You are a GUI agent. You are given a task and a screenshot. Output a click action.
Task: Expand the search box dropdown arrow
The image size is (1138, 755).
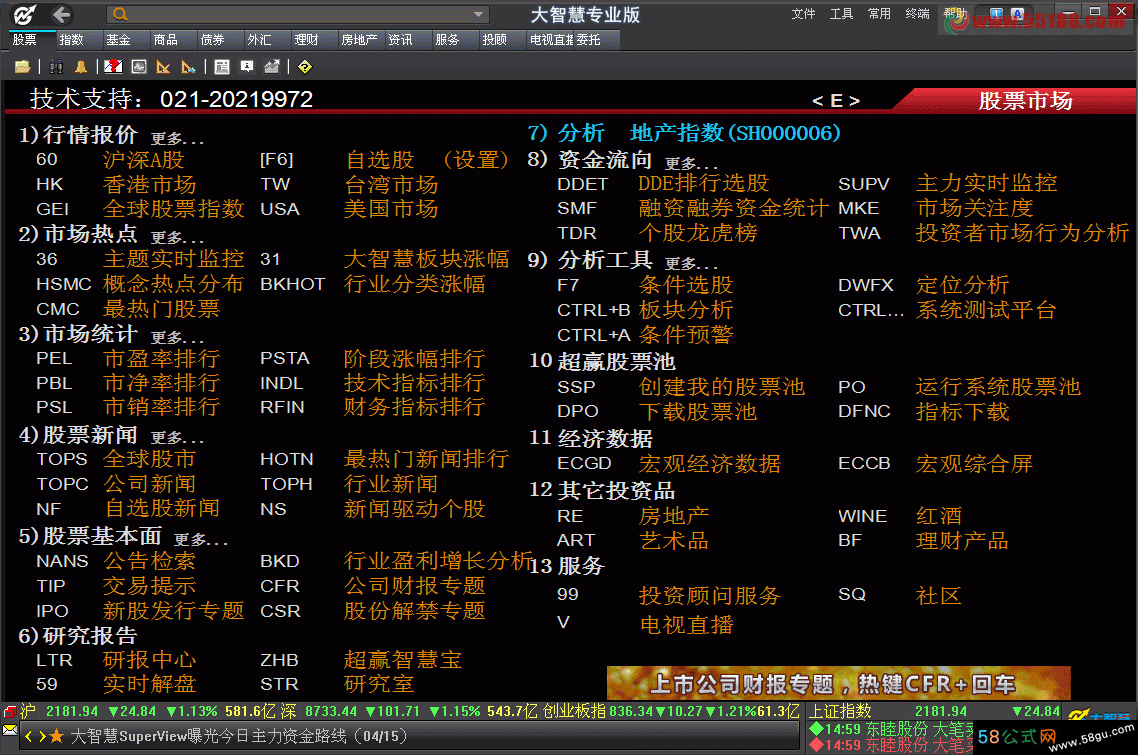click(478, 15)
